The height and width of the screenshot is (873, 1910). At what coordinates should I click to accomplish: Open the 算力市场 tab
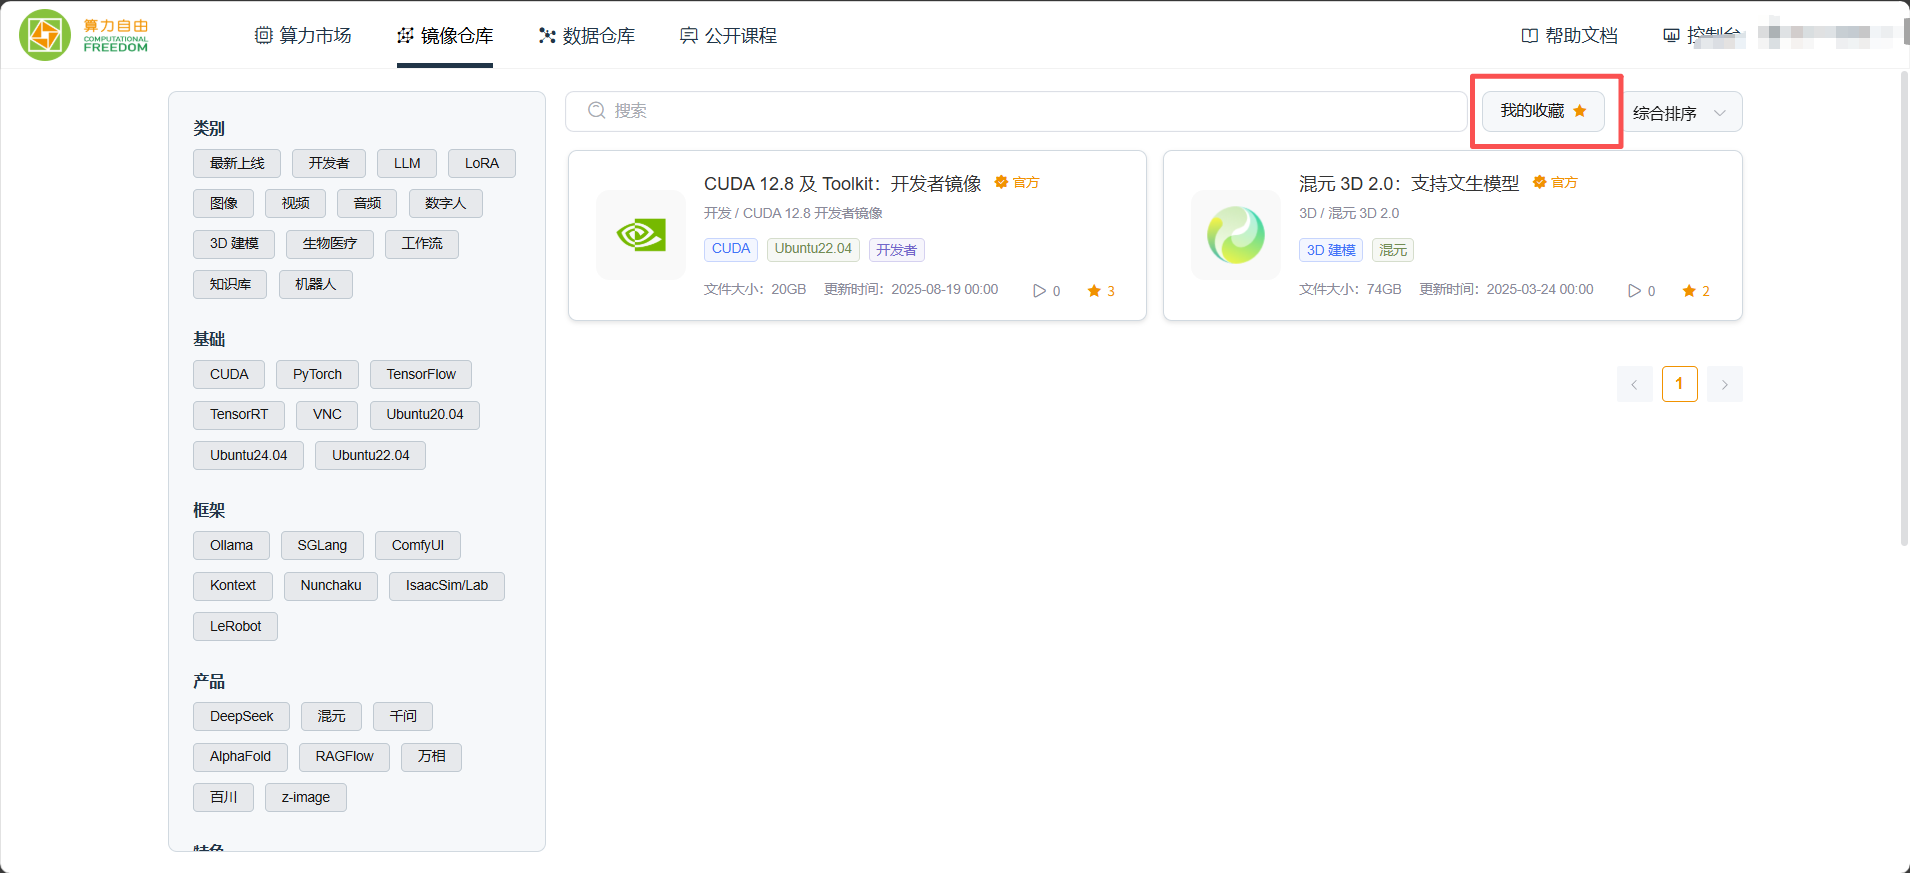pyautogui.click(x=303, y=36)
